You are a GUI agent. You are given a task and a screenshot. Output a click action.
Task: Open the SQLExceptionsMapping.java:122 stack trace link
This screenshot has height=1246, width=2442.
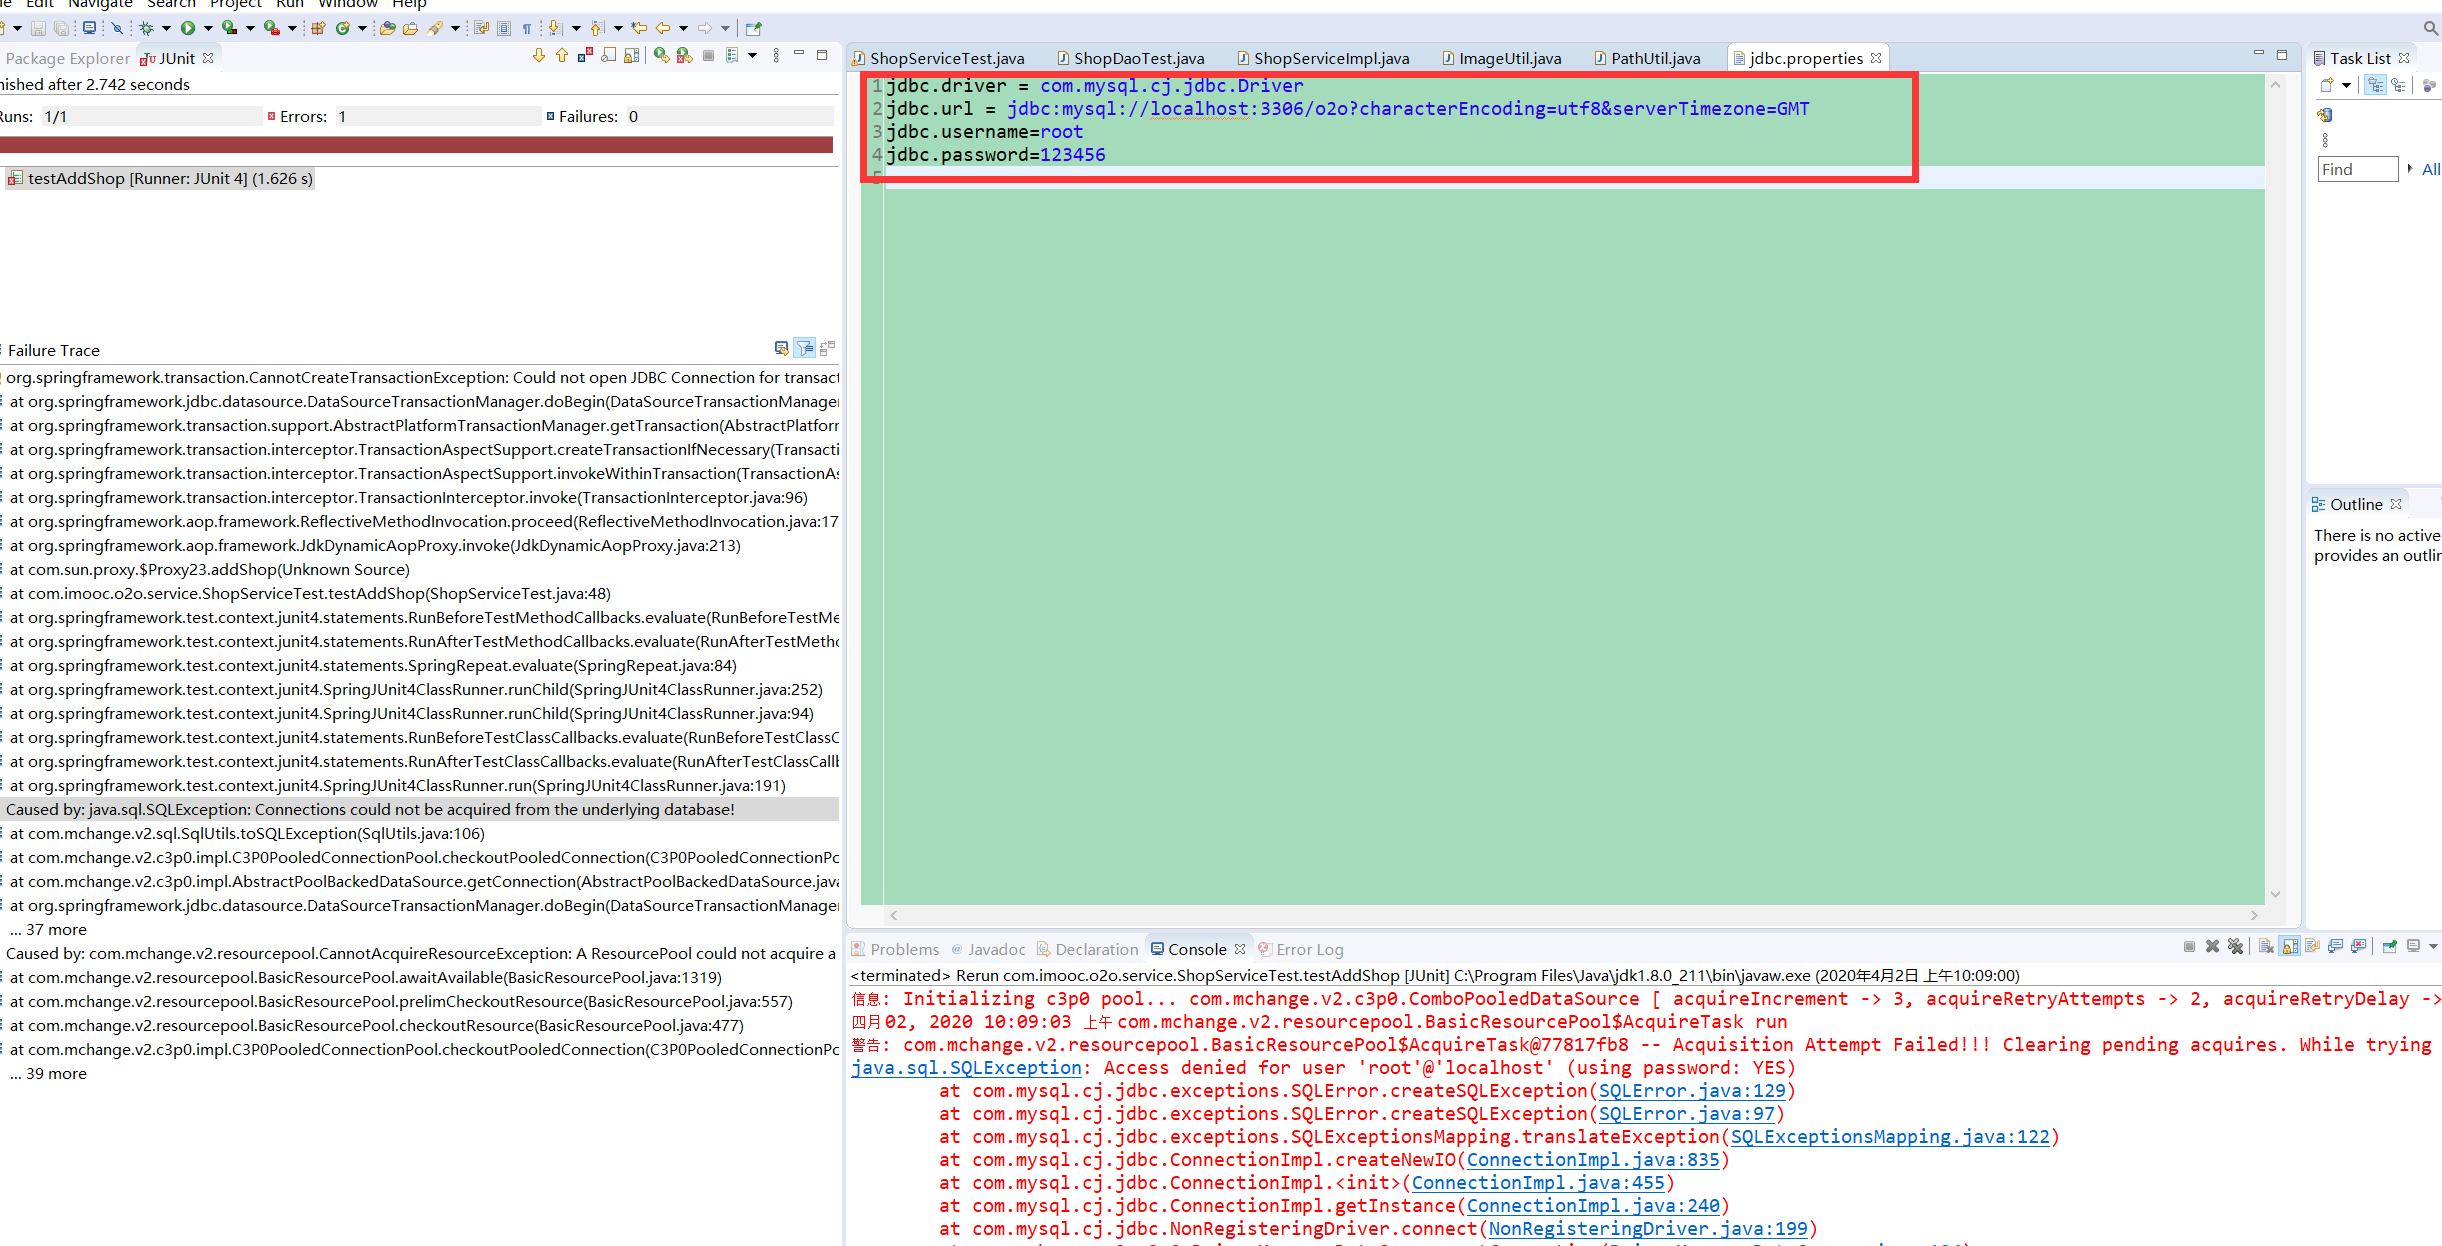1890,1137
